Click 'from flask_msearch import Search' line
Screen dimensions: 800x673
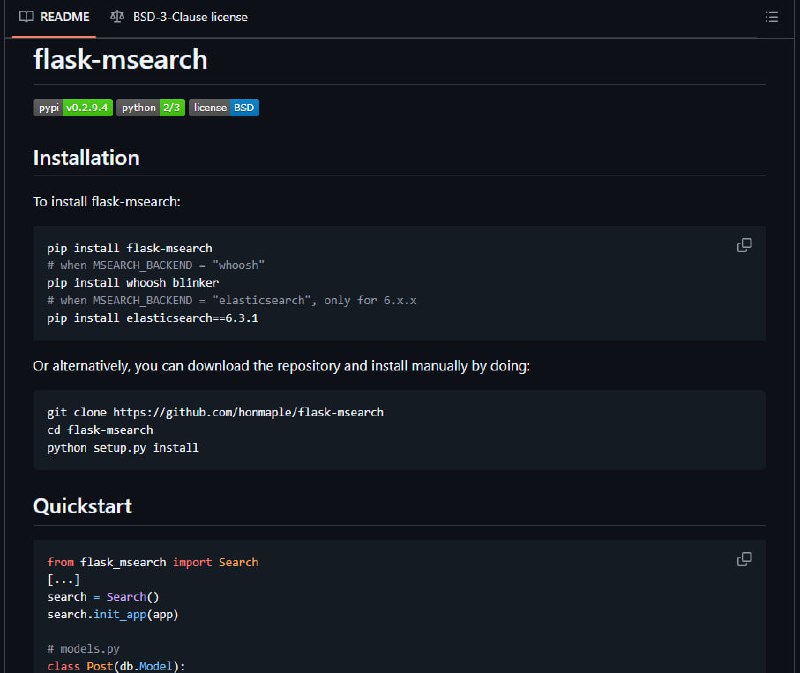pos(153,562)
